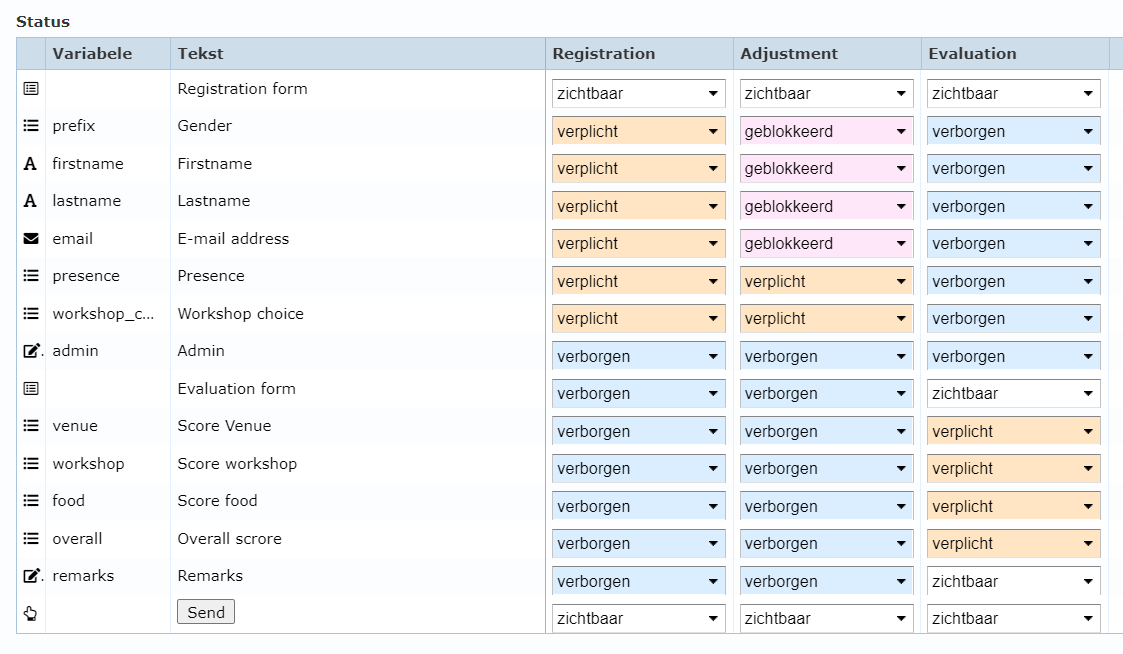Click the E-mail address text
1123x654 pixels.
click(x=233, y=239)
